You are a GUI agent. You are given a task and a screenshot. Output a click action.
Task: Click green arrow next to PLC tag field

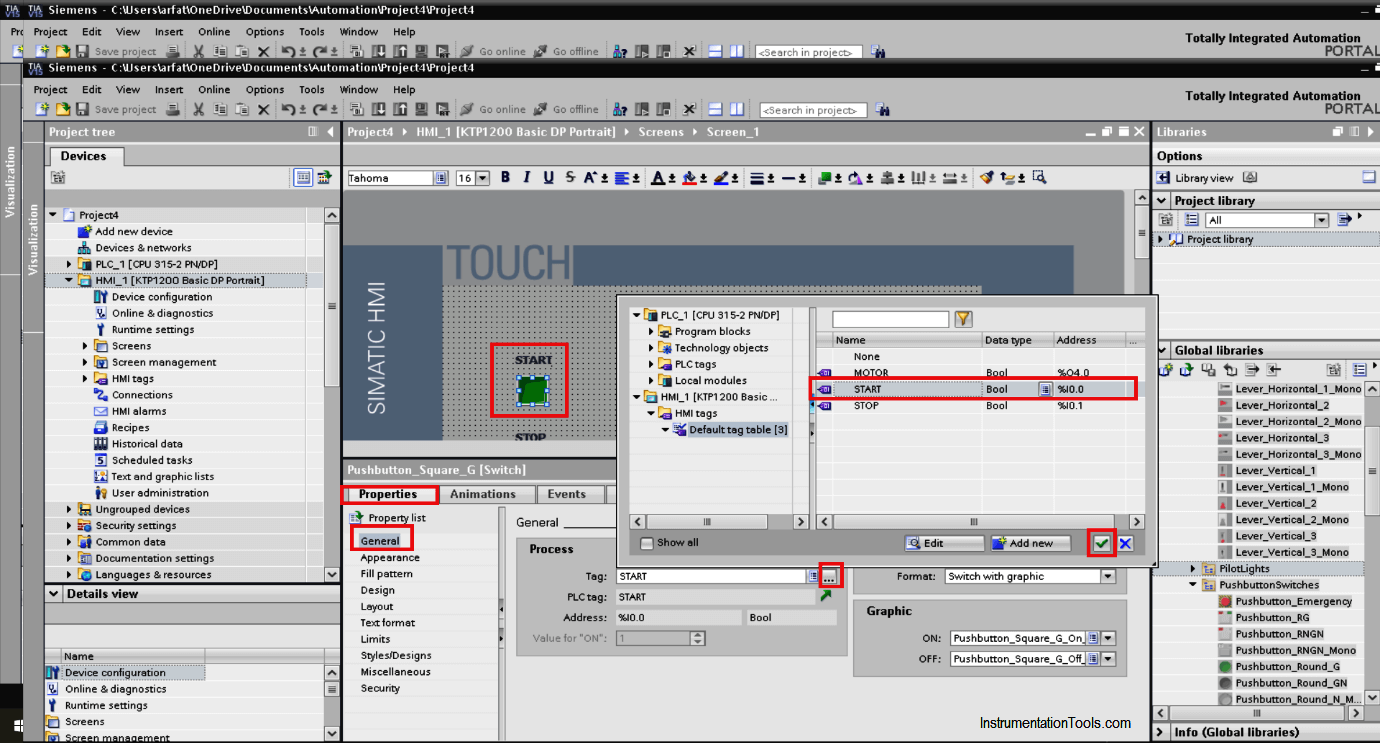tap(826, 596)
